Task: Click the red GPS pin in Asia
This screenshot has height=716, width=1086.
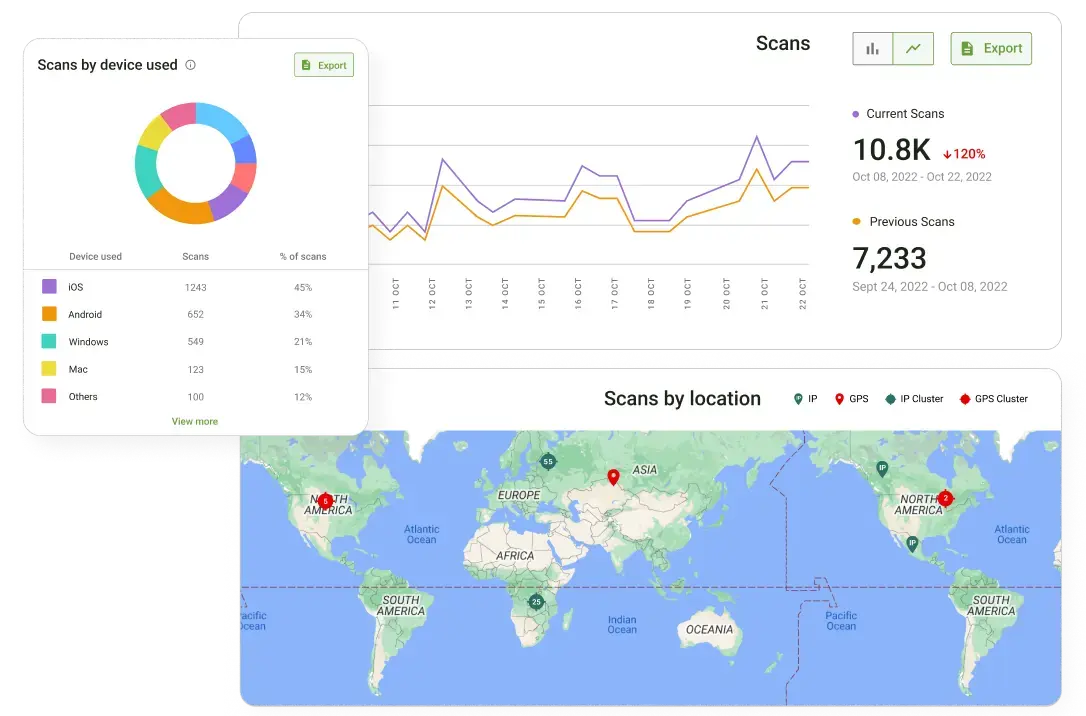Action: point(613,476)
